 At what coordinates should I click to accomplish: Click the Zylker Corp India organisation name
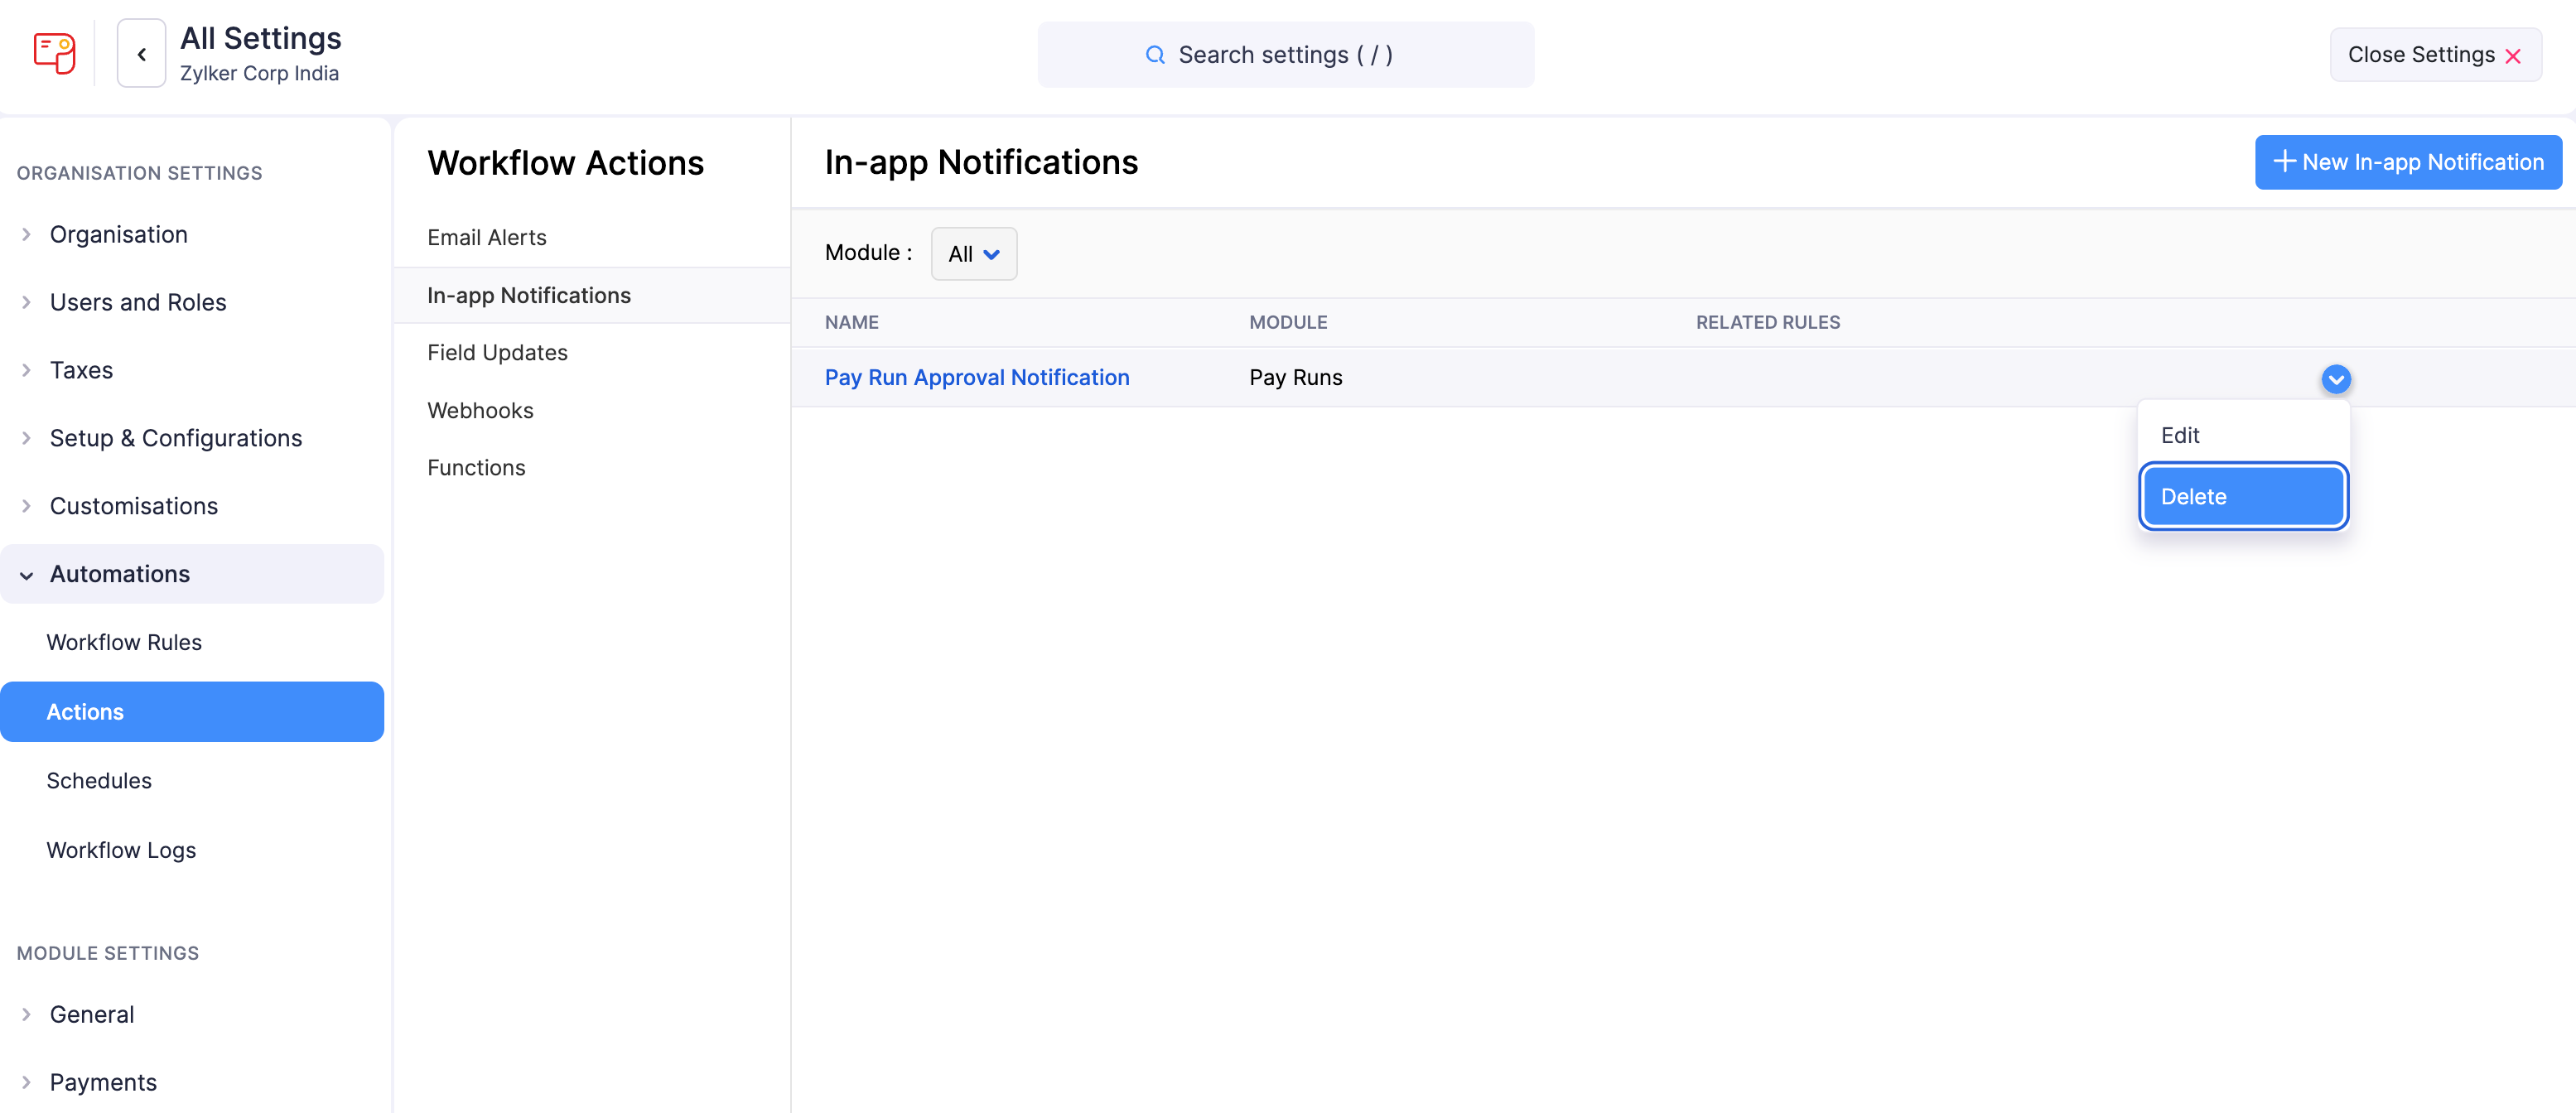pyautogui.click(x=259, y=74)
